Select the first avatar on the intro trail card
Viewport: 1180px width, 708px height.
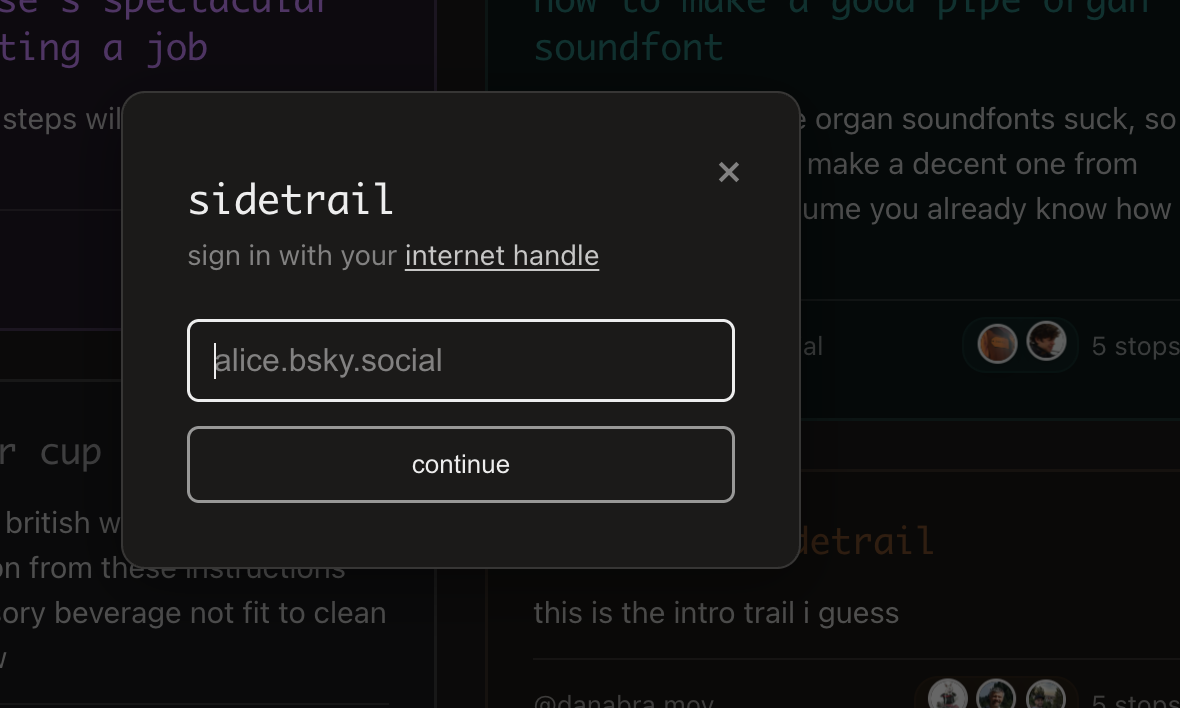click(x=947, y=696)
